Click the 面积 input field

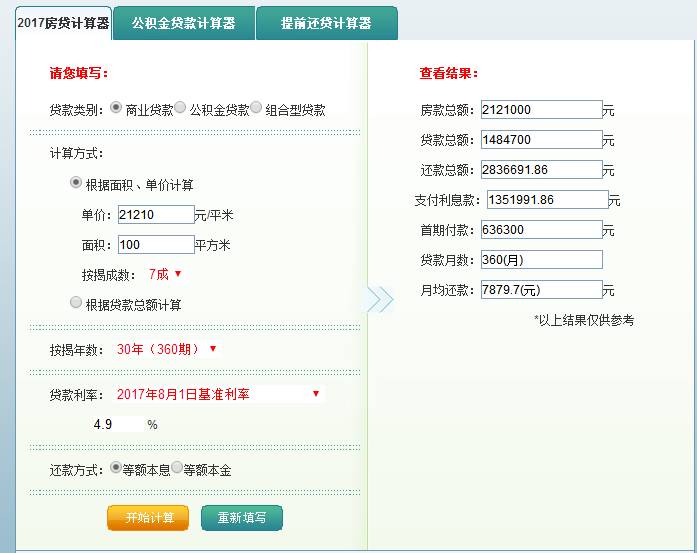coord(155,244)
